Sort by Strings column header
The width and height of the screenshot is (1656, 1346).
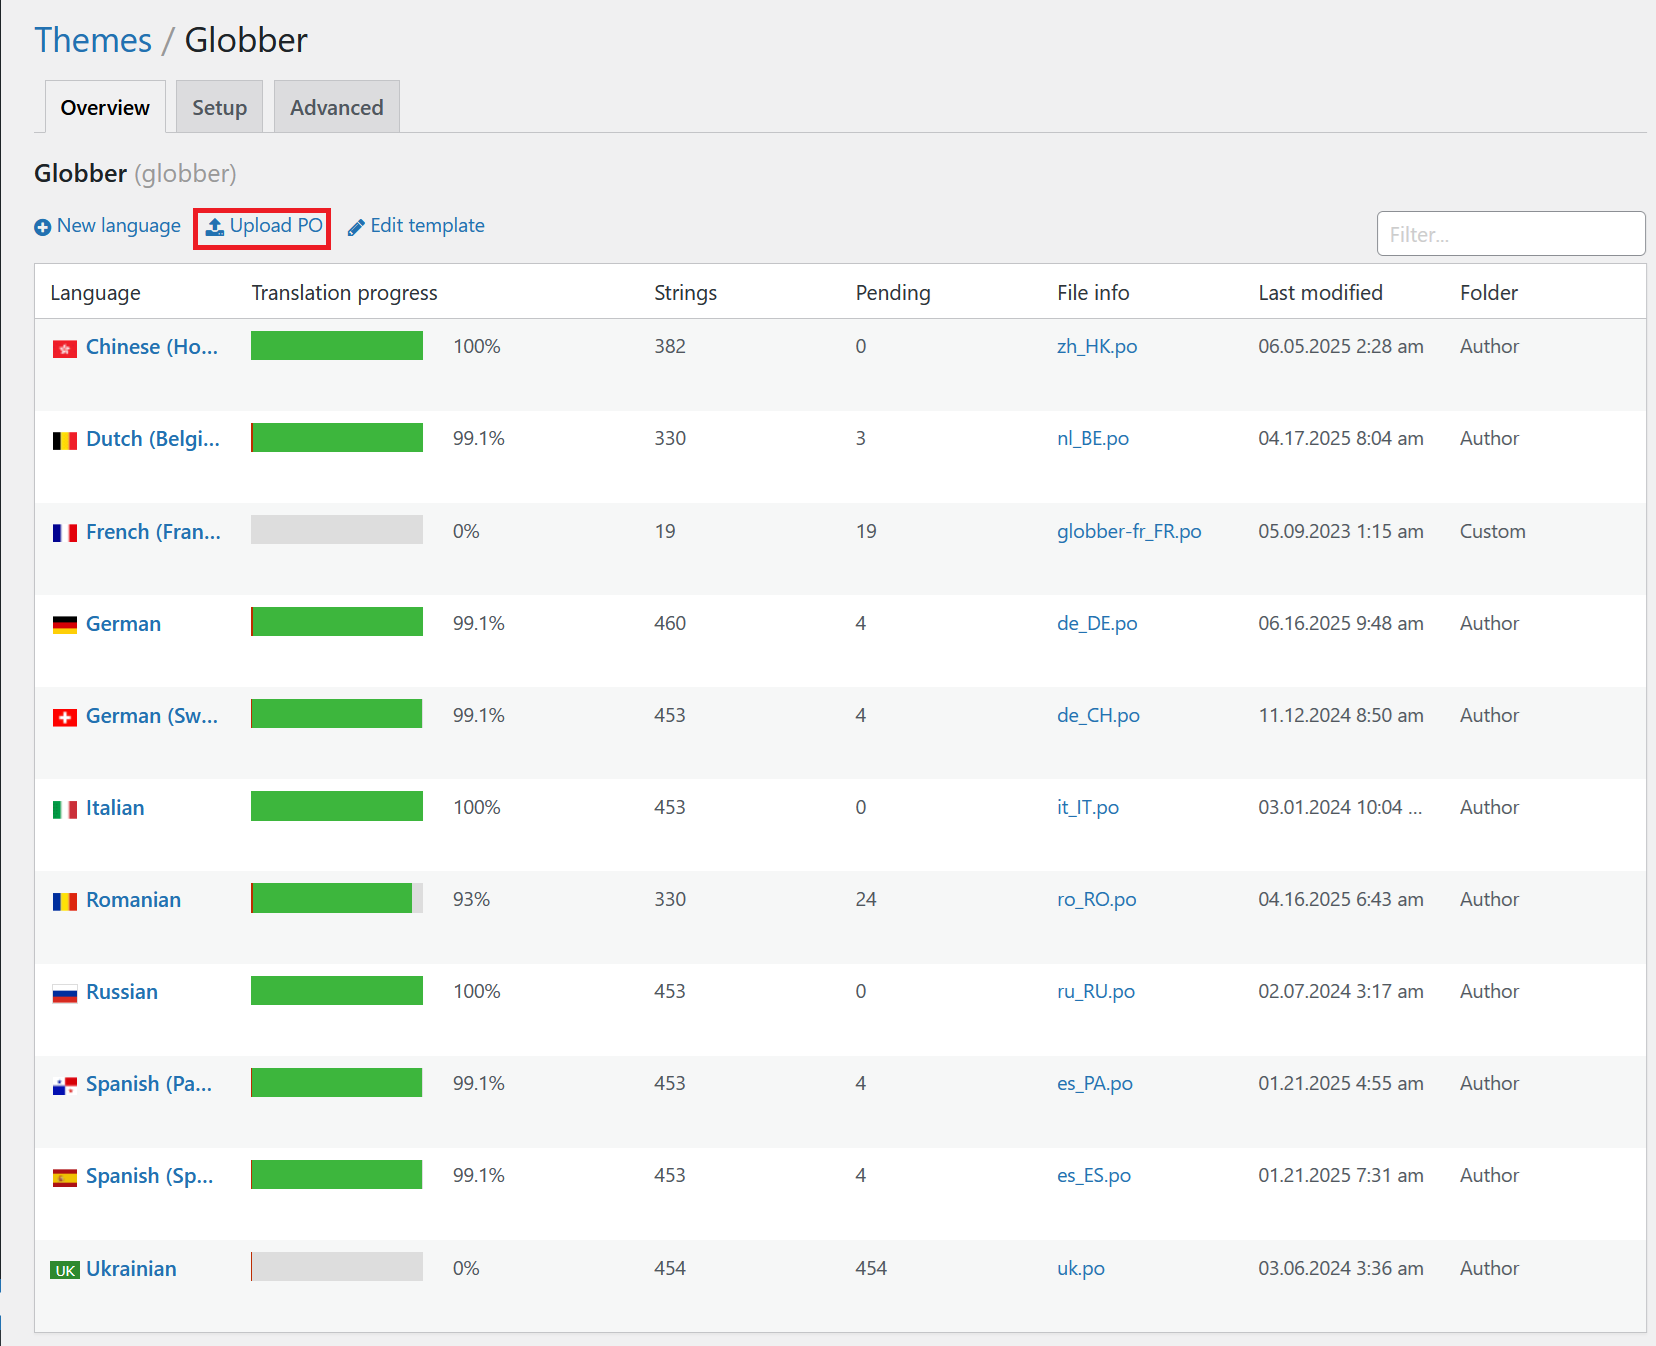(686, 292)
